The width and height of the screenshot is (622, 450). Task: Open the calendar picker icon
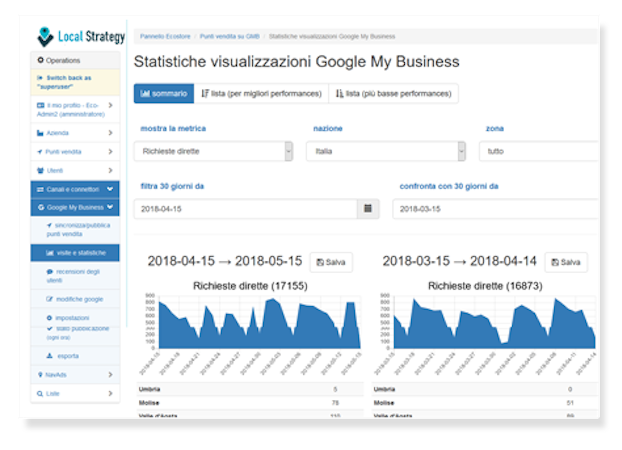[368, 209]
